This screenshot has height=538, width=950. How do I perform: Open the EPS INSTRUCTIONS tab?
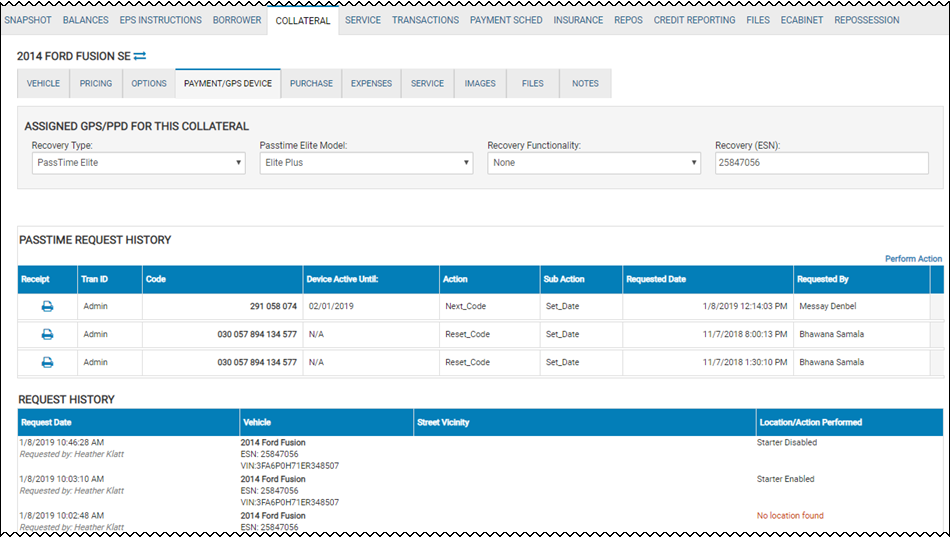(161, 20)
